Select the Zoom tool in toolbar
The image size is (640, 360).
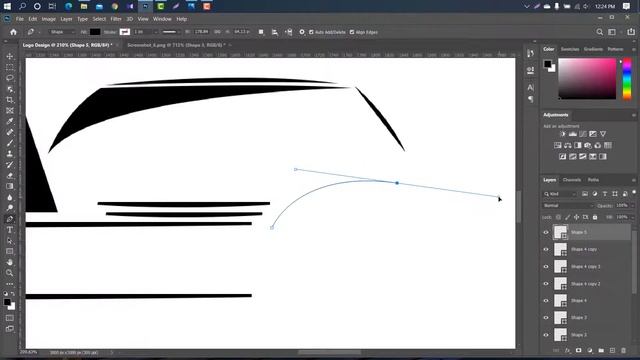point(10,273)
